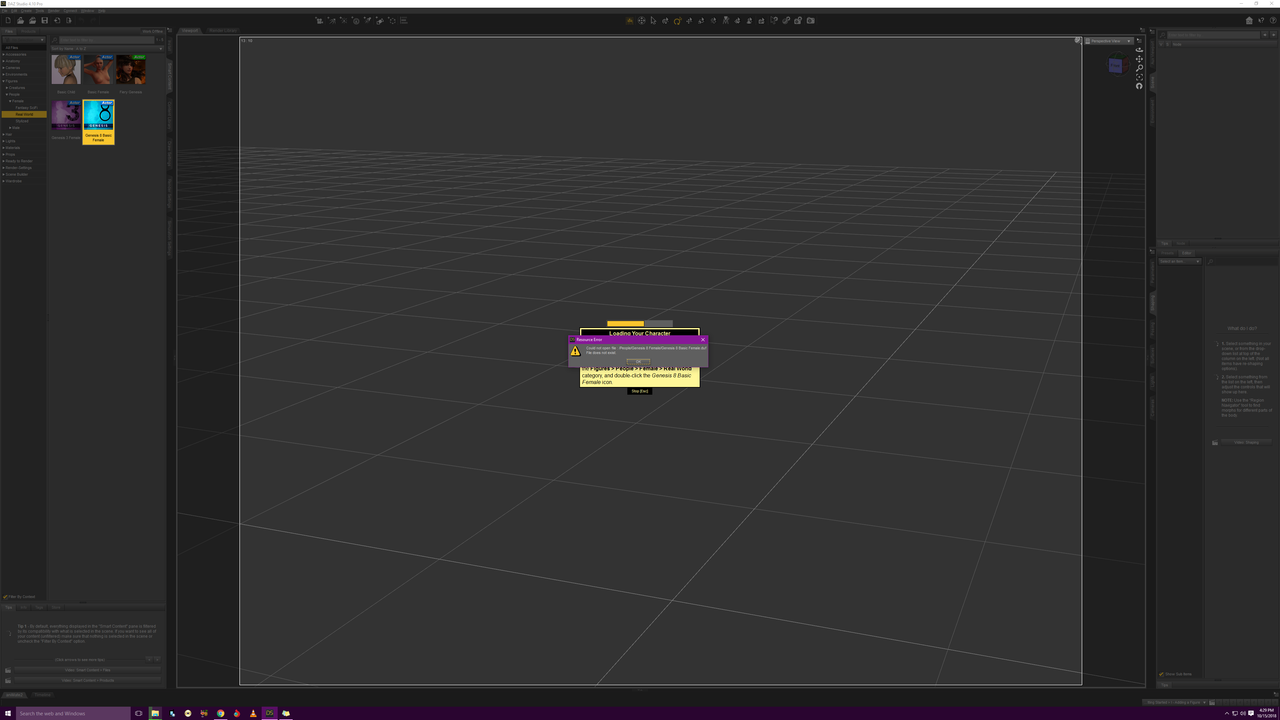
Task: Select All Files in category list
Action: point(24,47)
